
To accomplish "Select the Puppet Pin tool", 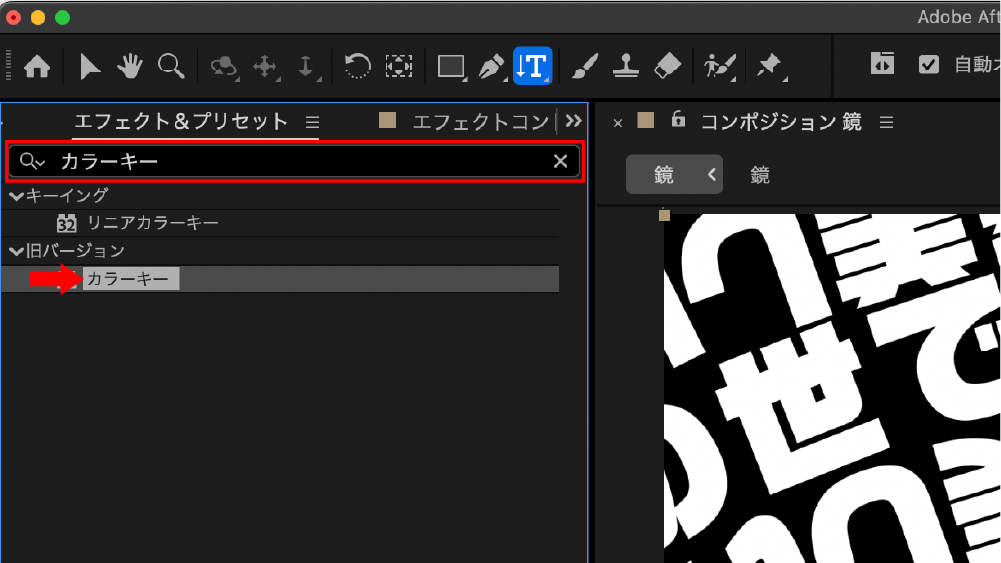I will click(x=770, y=66).
